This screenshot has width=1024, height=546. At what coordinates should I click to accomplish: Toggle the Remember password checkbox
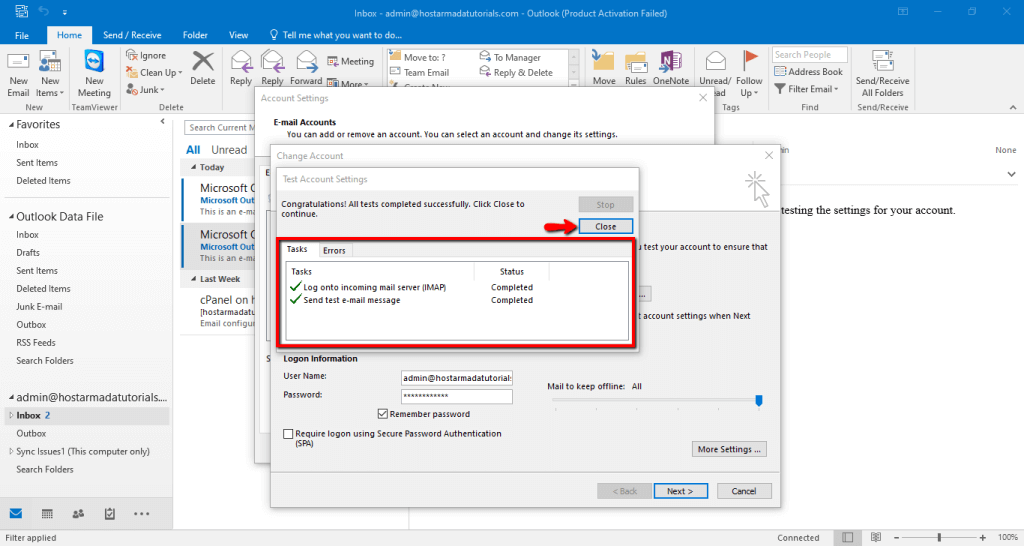coord(383,414)
